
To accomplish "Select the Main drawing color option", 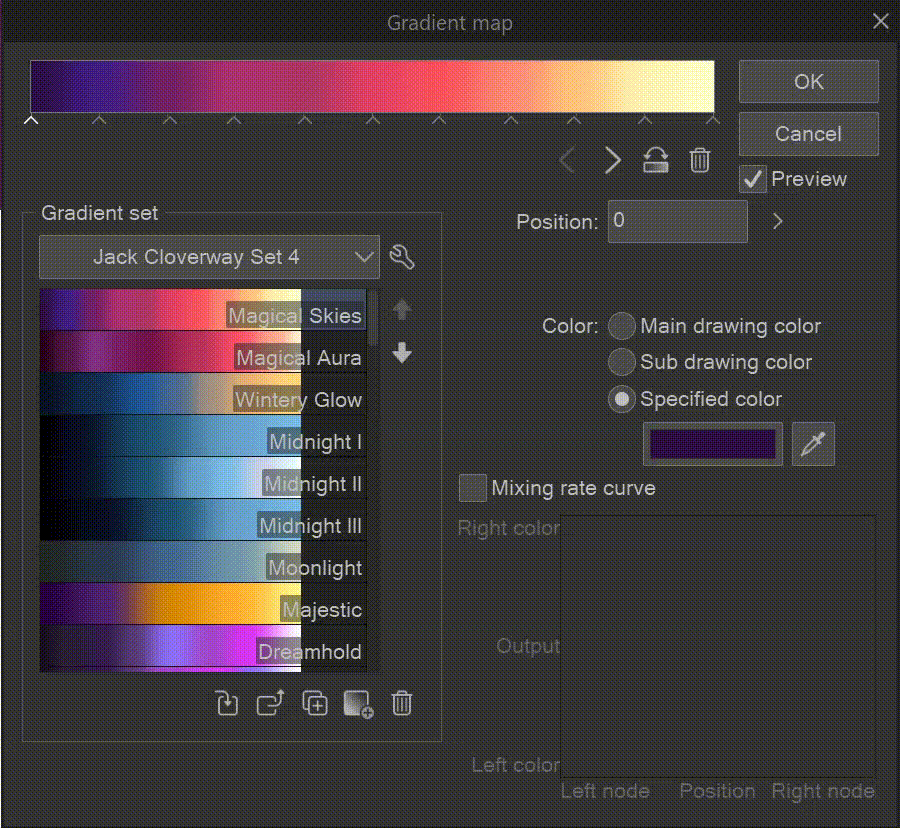I will (x=622, y=326).
